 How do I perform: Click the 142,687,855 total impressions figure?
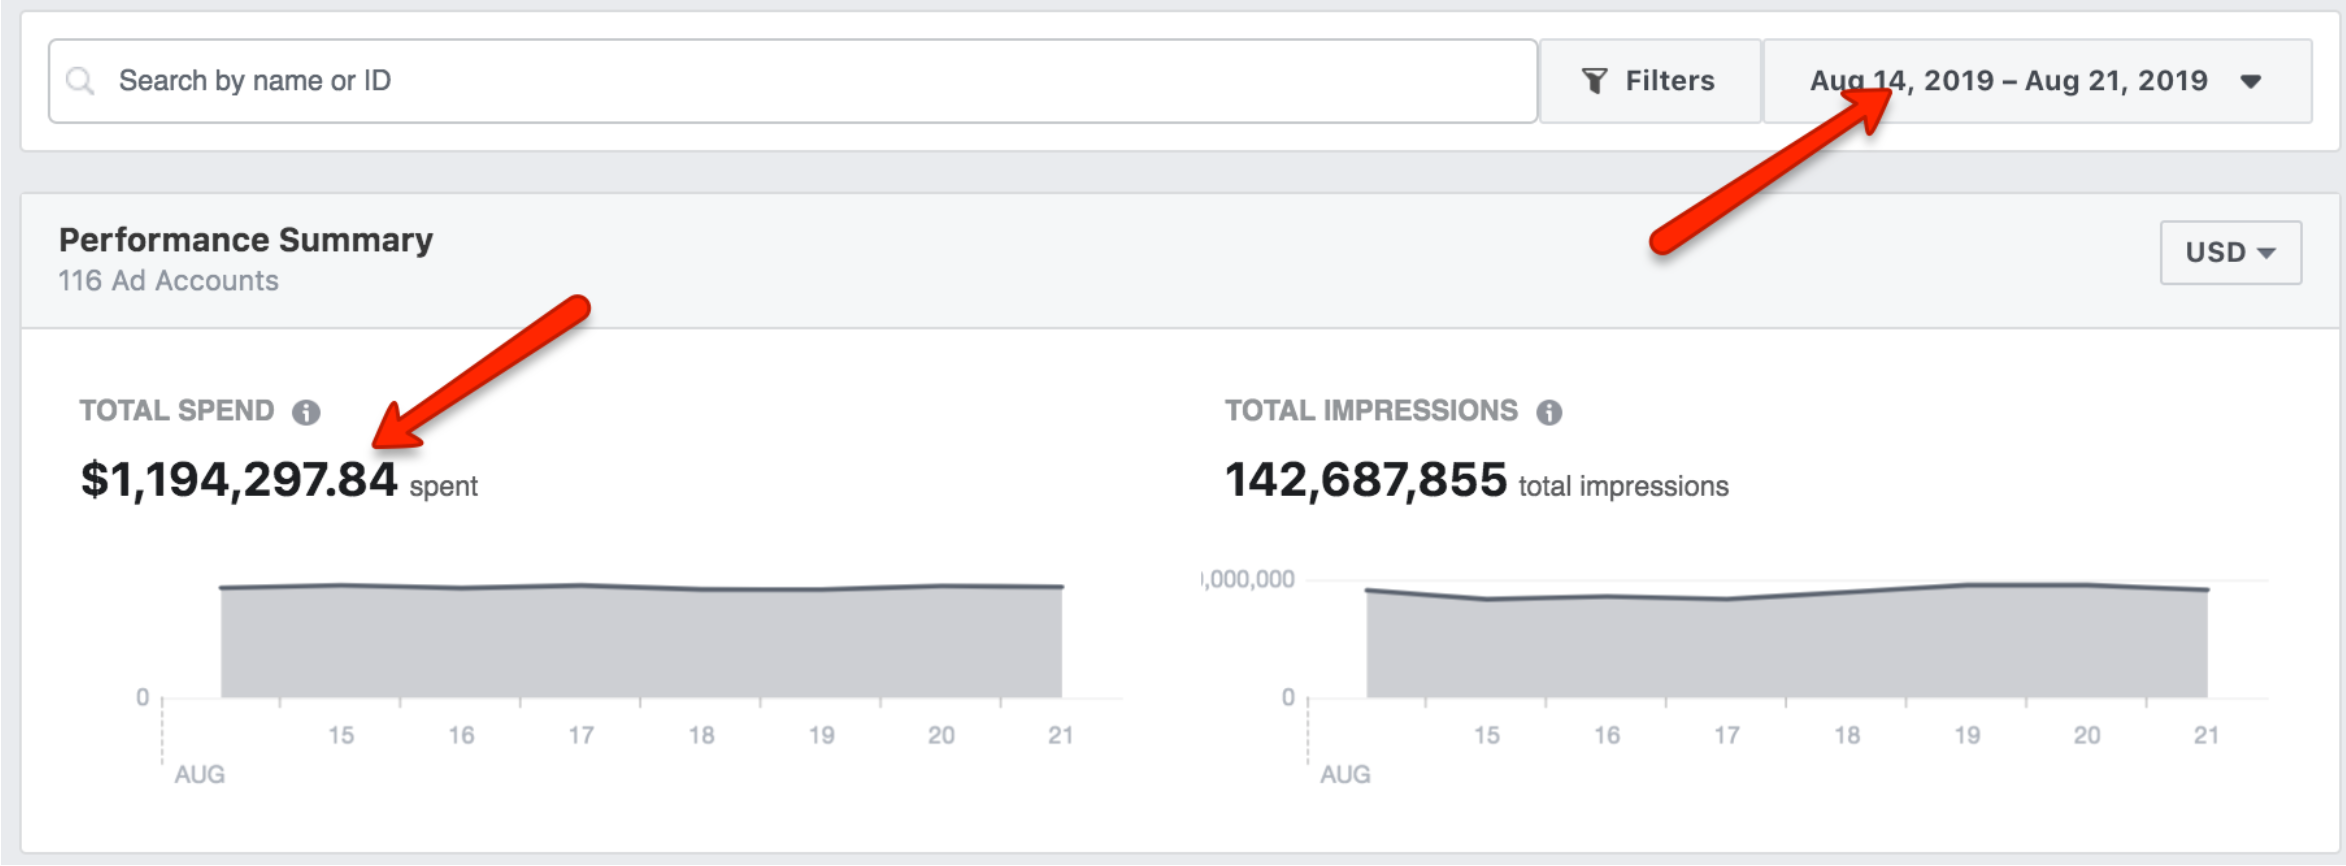1365,480
